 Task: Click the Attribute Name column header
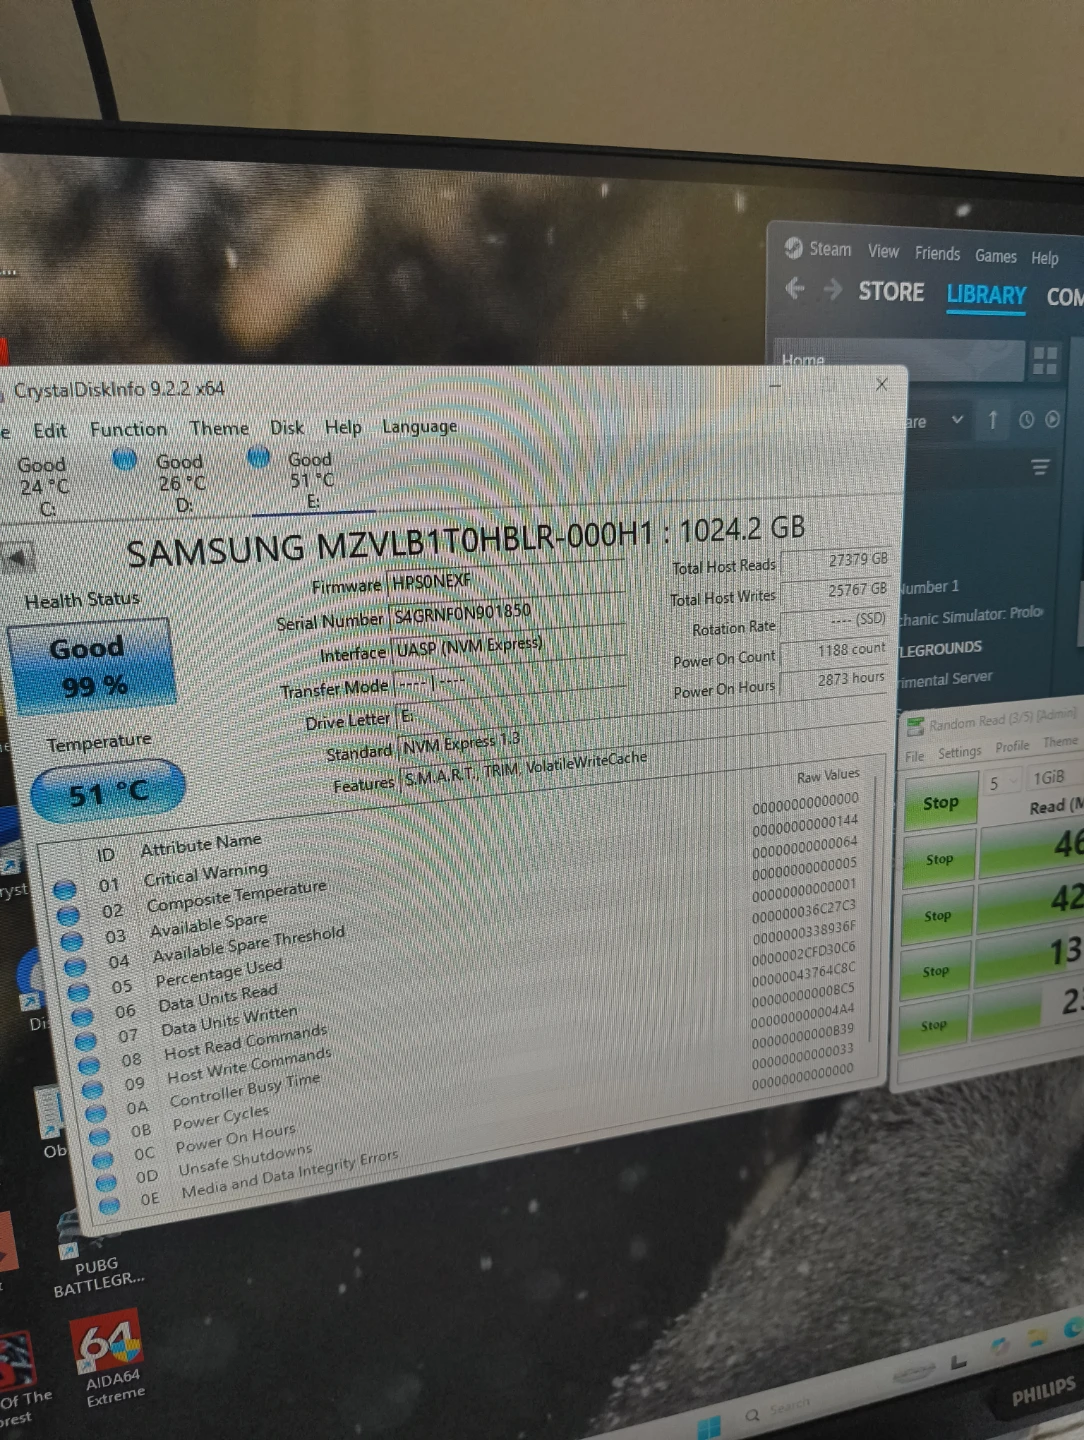pos(201,845)
